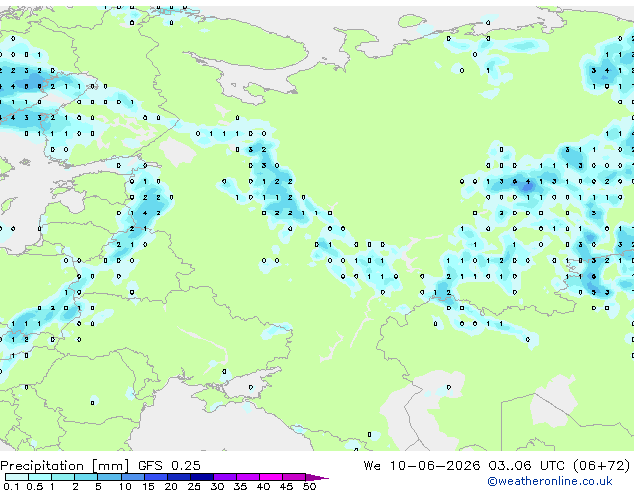Pick the 10 to 15 mm legend swatch
The width and height of the screenshot is (634, 490).
[133, 477]
